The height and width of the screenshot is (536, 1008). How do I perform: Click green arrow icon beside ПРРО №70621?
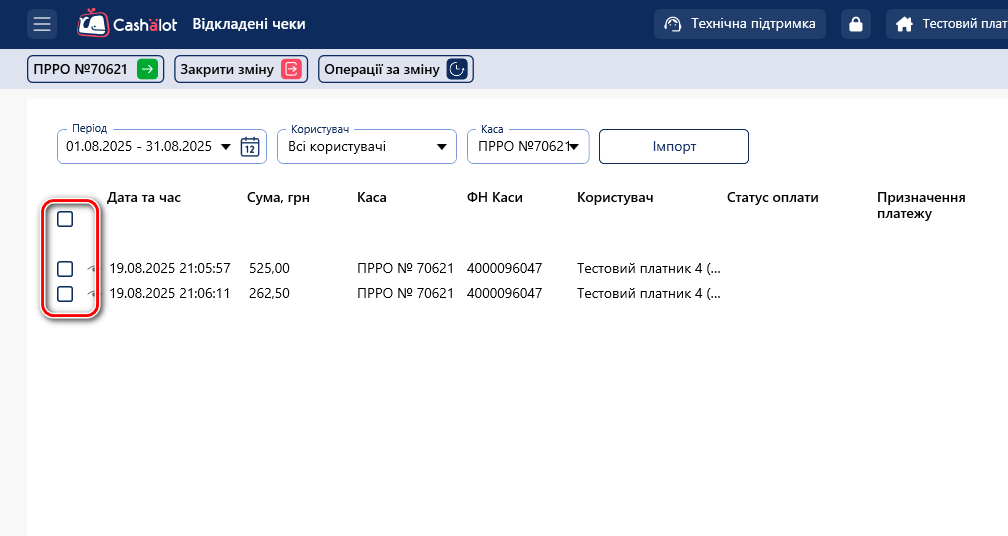click(147, 69)
